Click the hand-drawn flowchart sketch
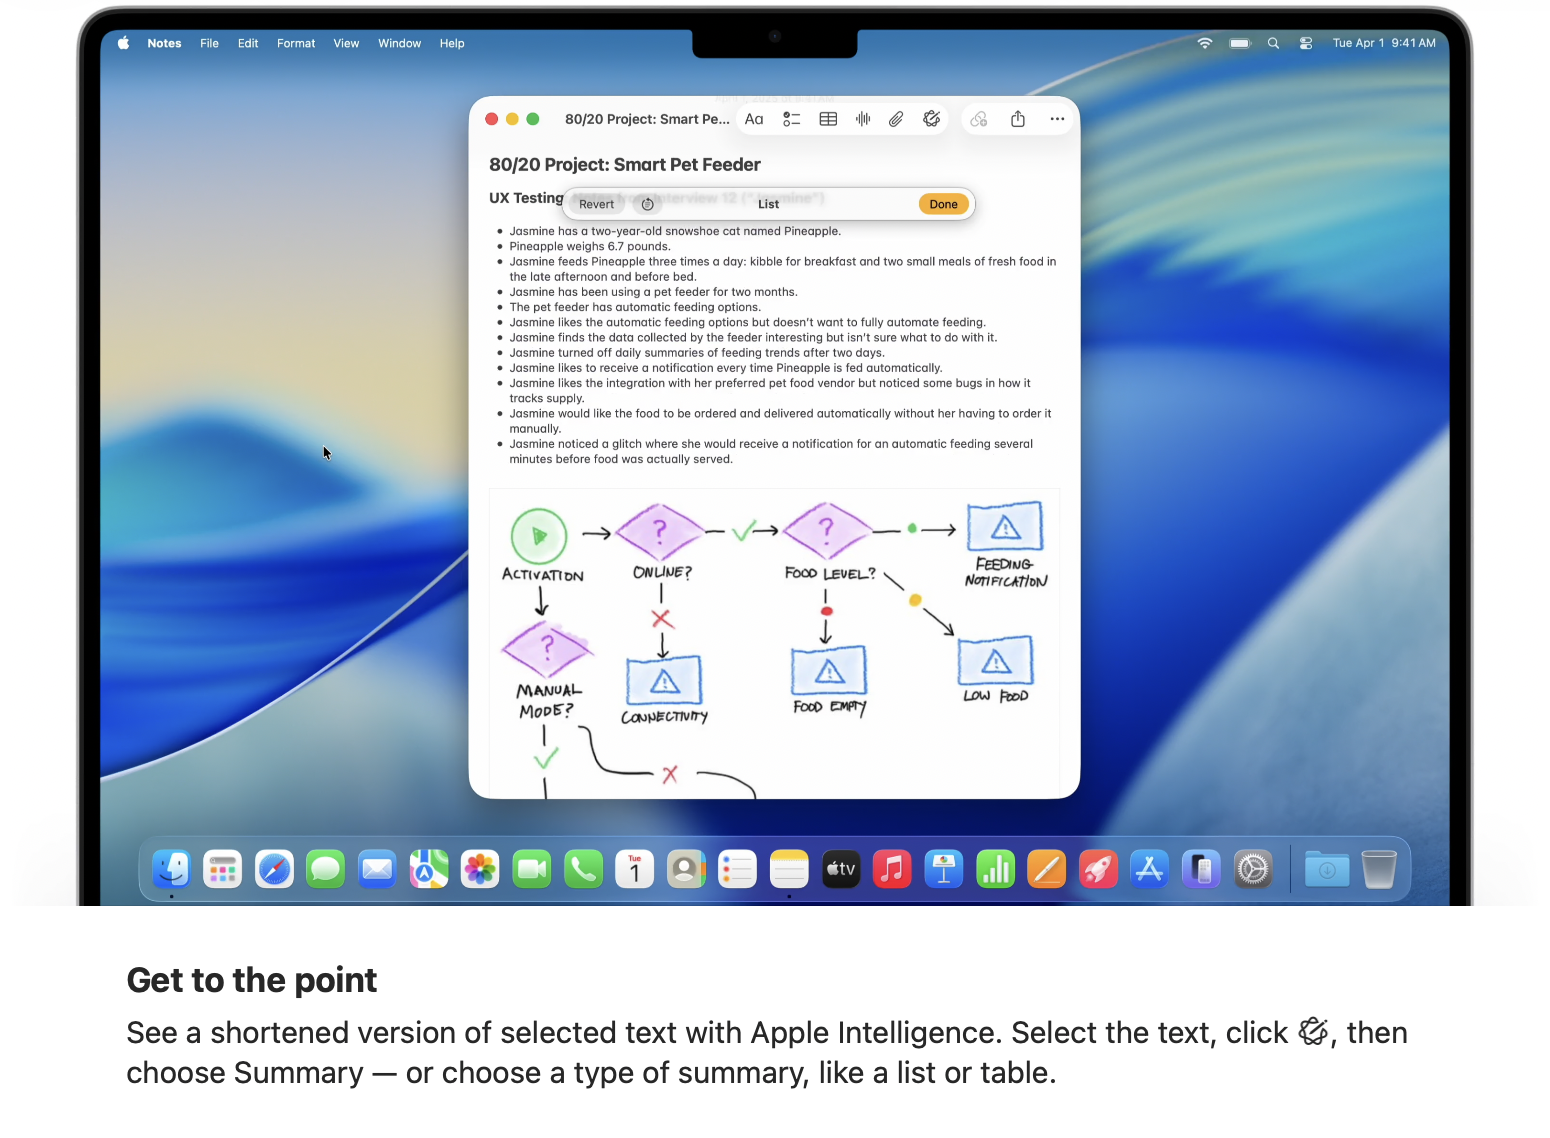Screen dimensions: 1550x1138 tap(773, 640)
